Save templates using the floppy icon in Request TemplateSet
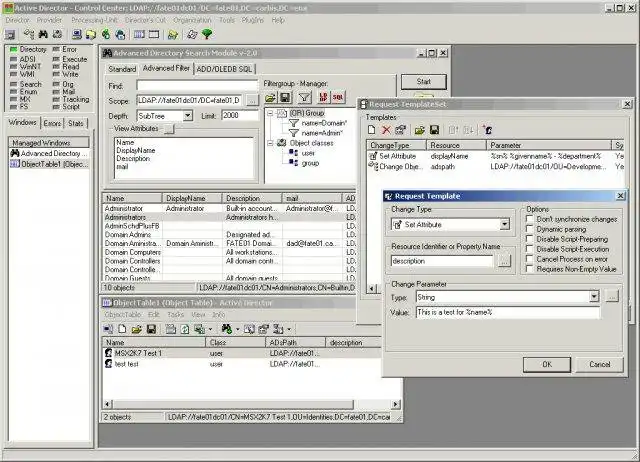 [434, 130]
